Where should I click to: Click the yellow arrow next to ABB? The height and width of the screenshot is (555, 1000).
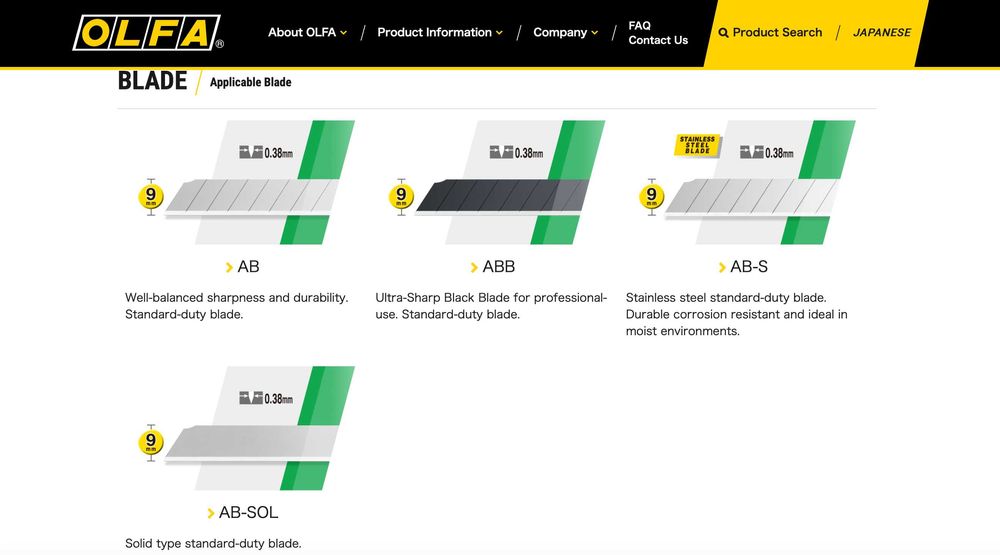(474, 267)
